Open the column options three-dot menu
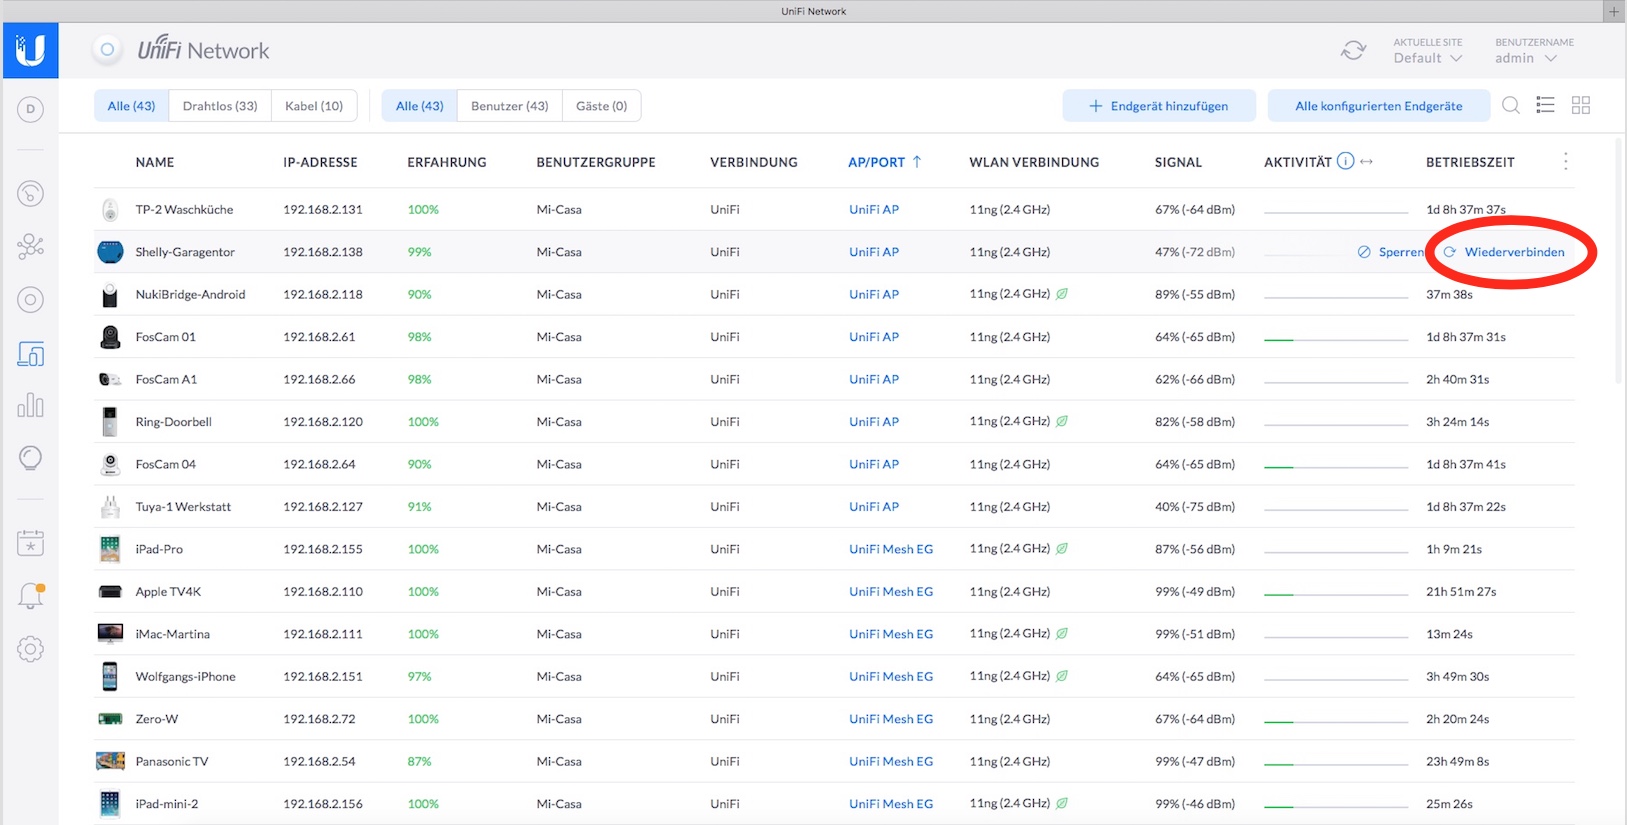This screenshot has width=1627, height=825. [1566, 162]
